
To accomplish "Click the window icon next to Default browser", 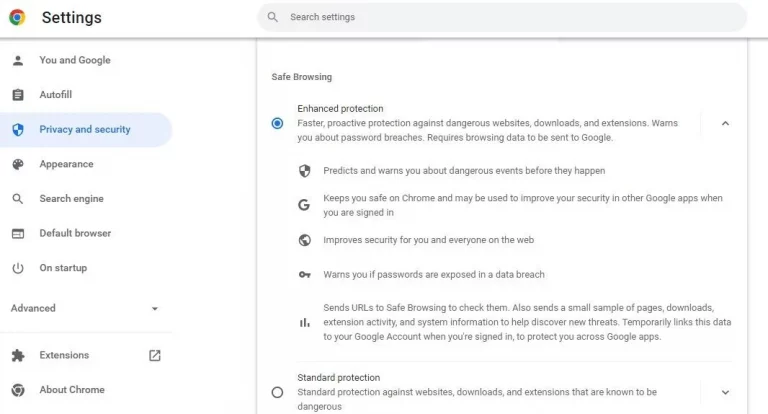I will 18,233.
